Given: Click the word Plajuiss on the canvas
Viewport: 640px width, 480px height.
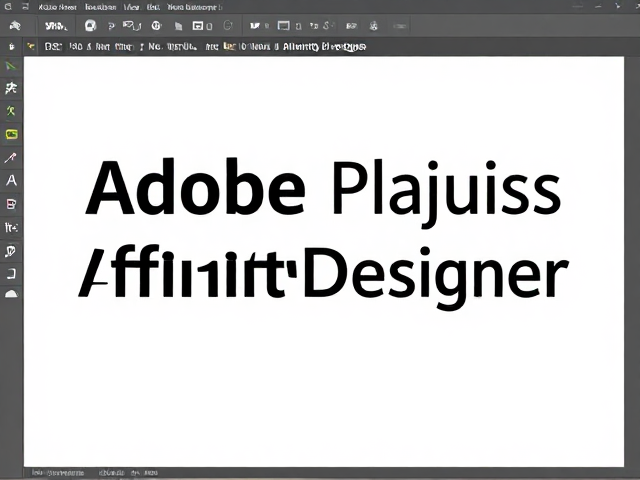Looking at the screenshot, I should (447, 193).
